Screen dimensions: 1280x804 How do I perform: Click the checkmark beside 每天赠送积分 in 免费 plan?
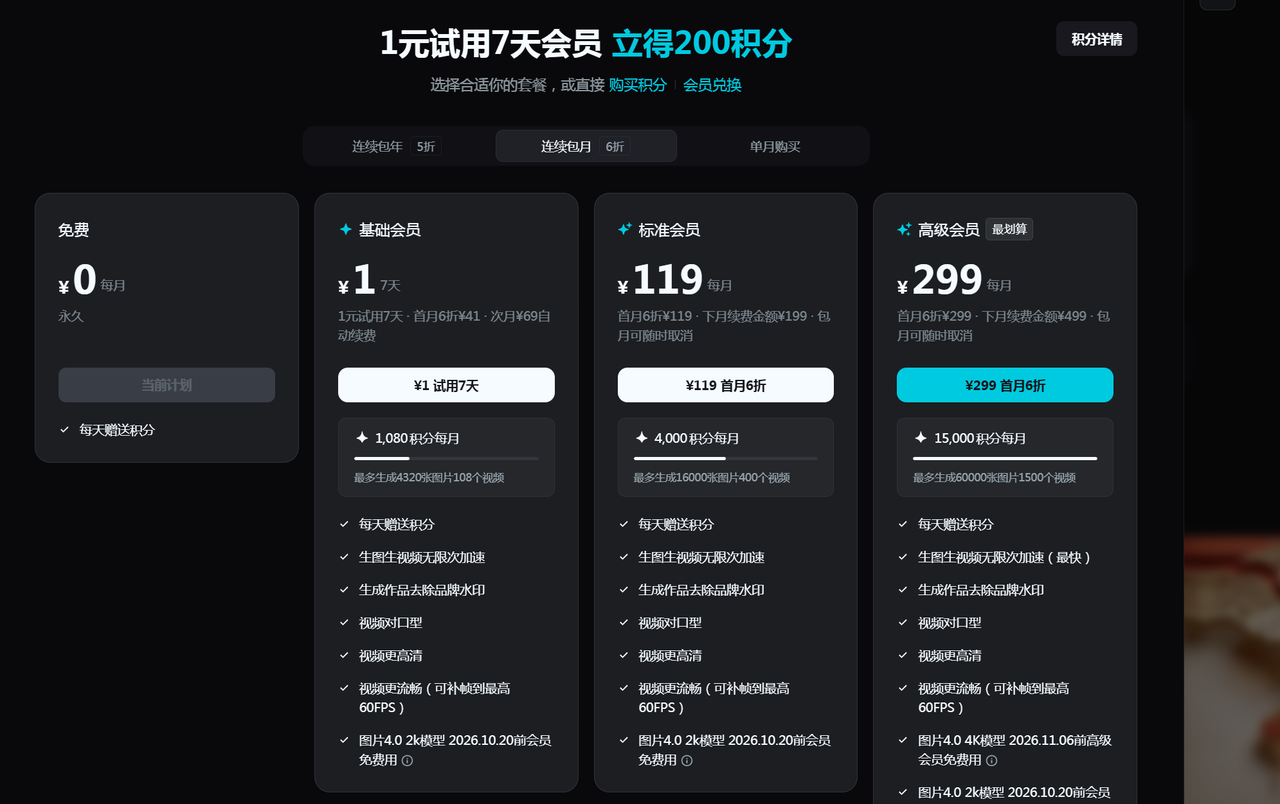pos(65,430)
